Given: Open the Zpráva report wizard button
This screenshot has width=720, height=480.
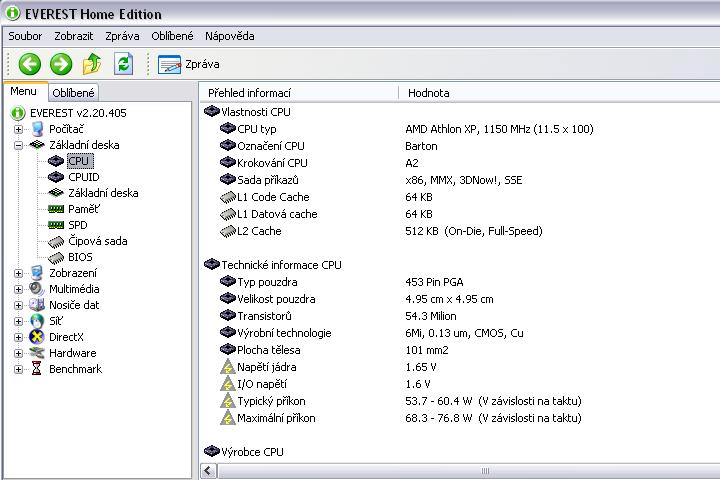Looking at the screenshot, I should point(188,64).
